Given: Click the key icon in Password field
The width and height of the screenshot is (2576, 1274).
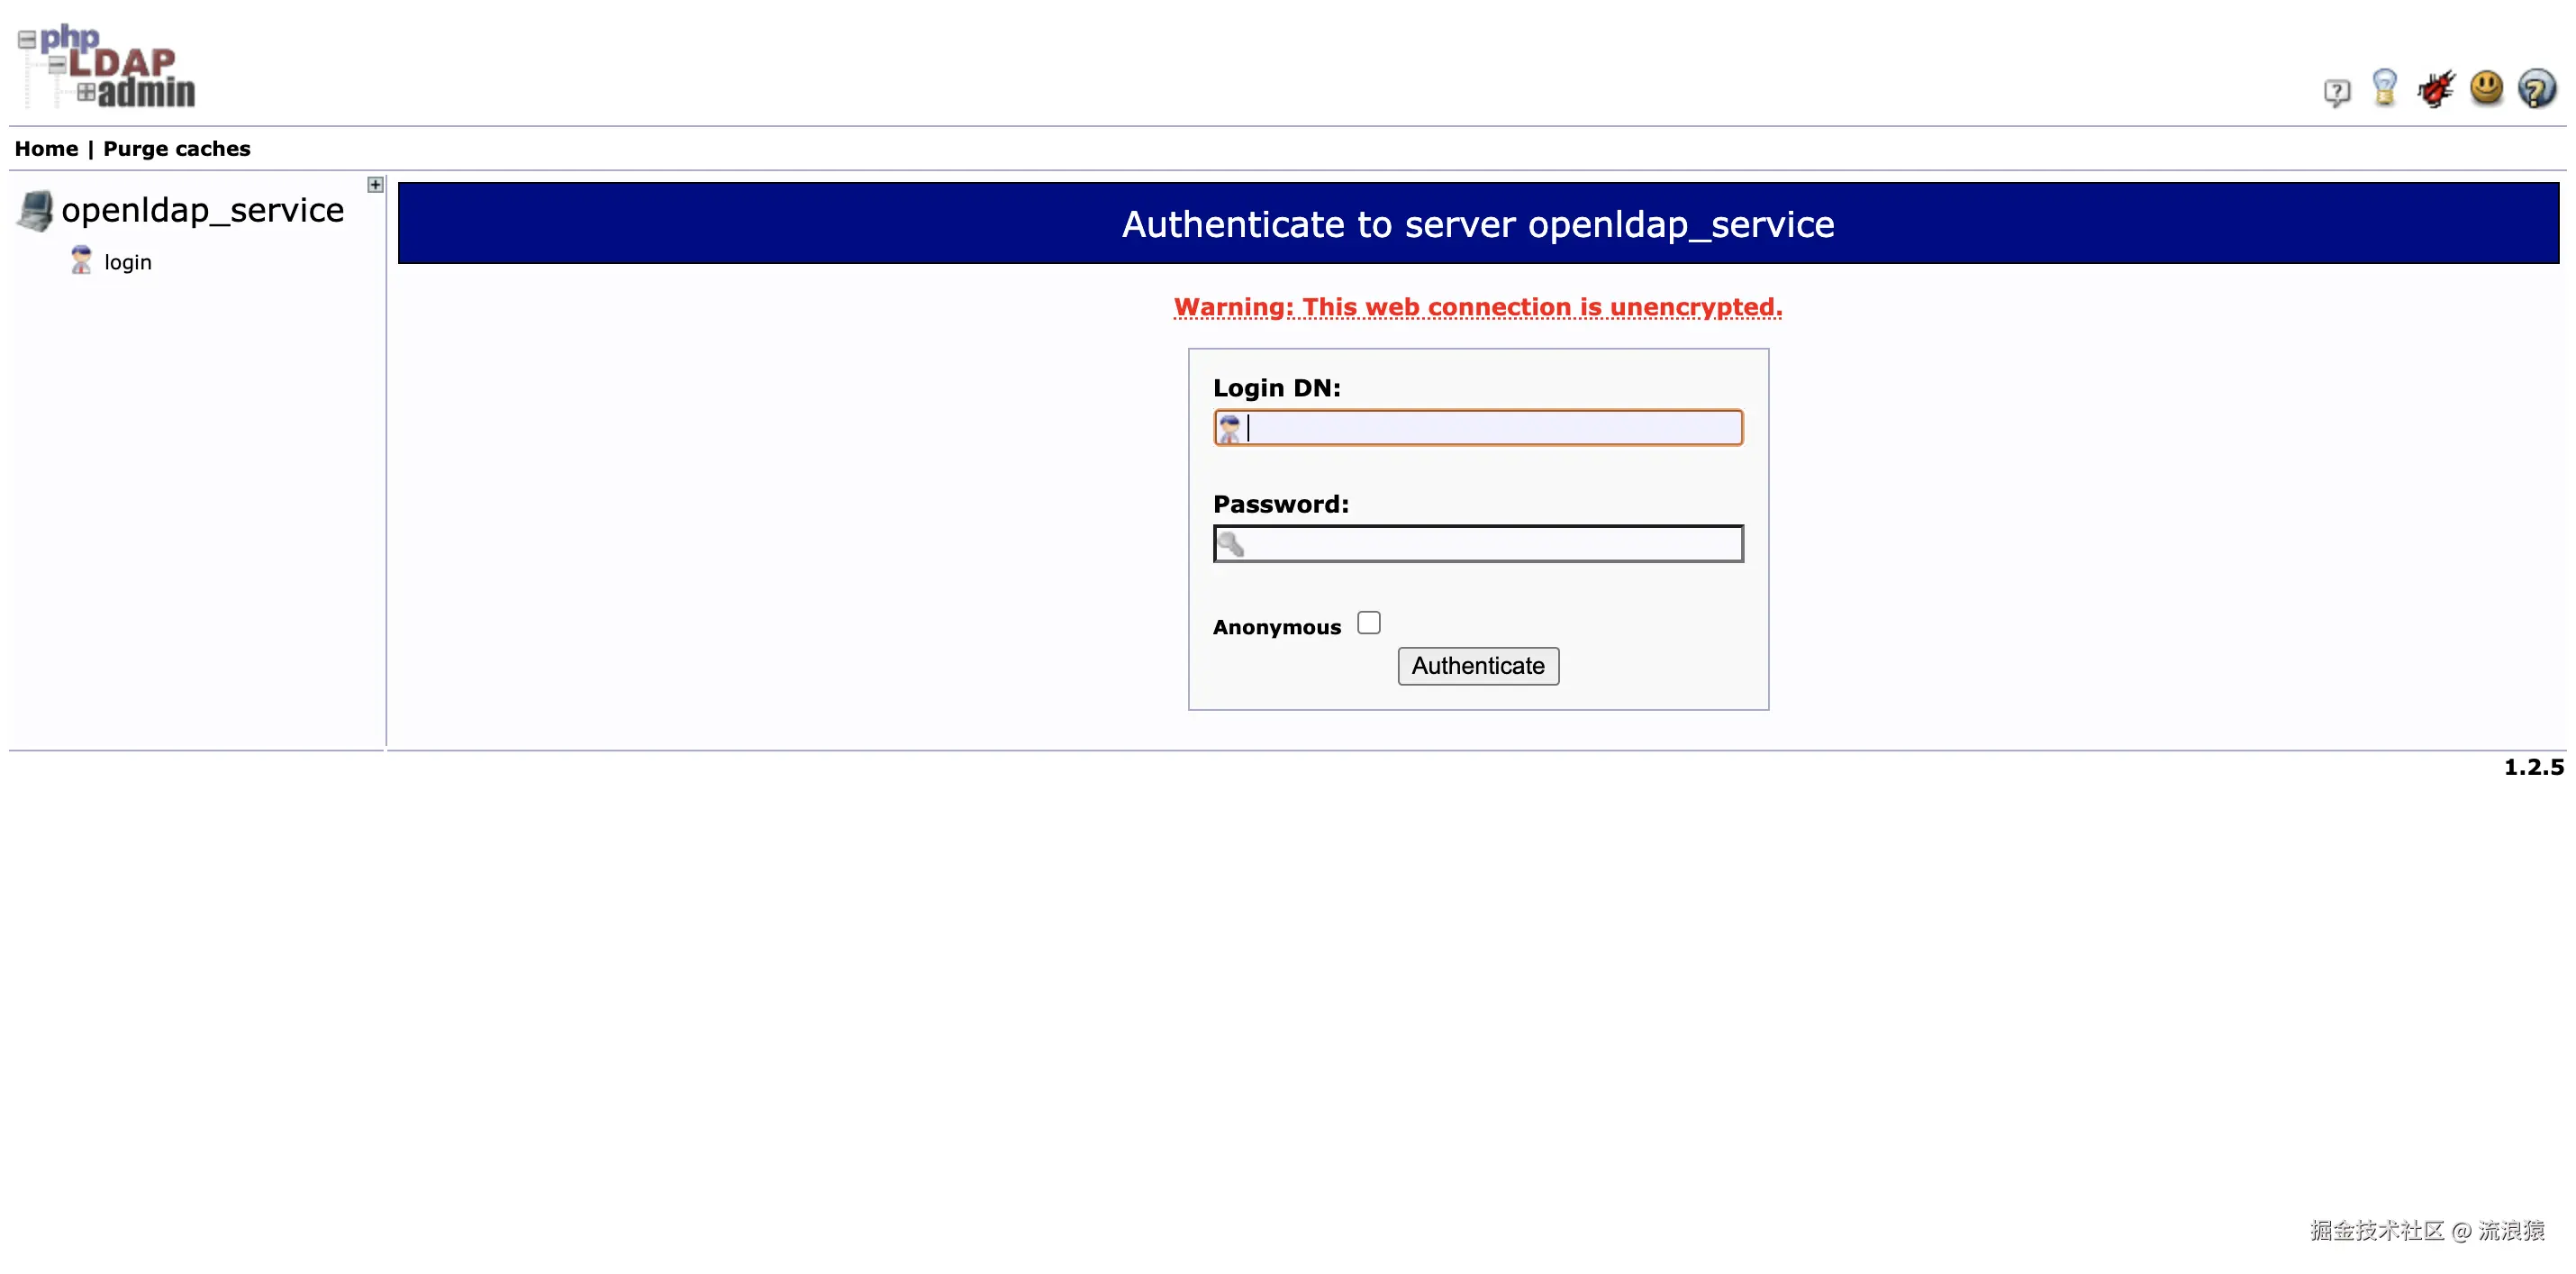Looking at the screenshot, I should coord(1230,544).
